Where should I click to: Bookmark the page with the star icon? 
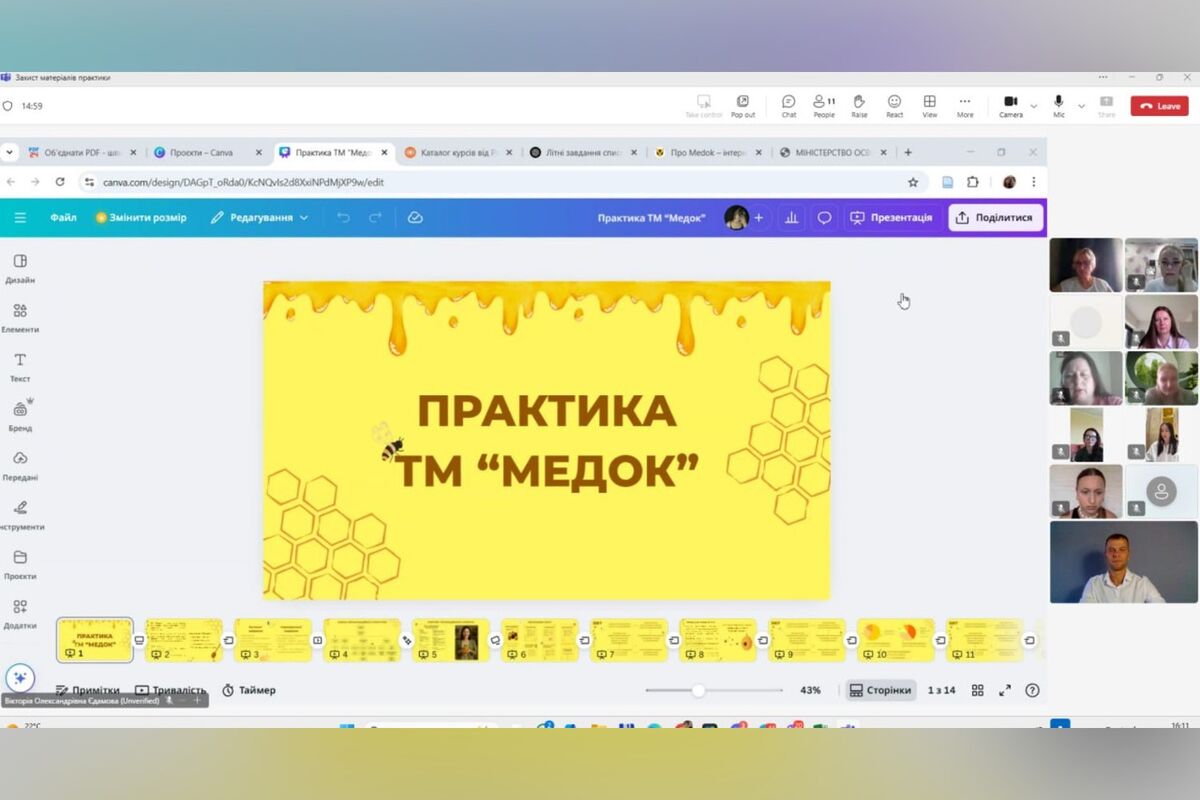913,182
